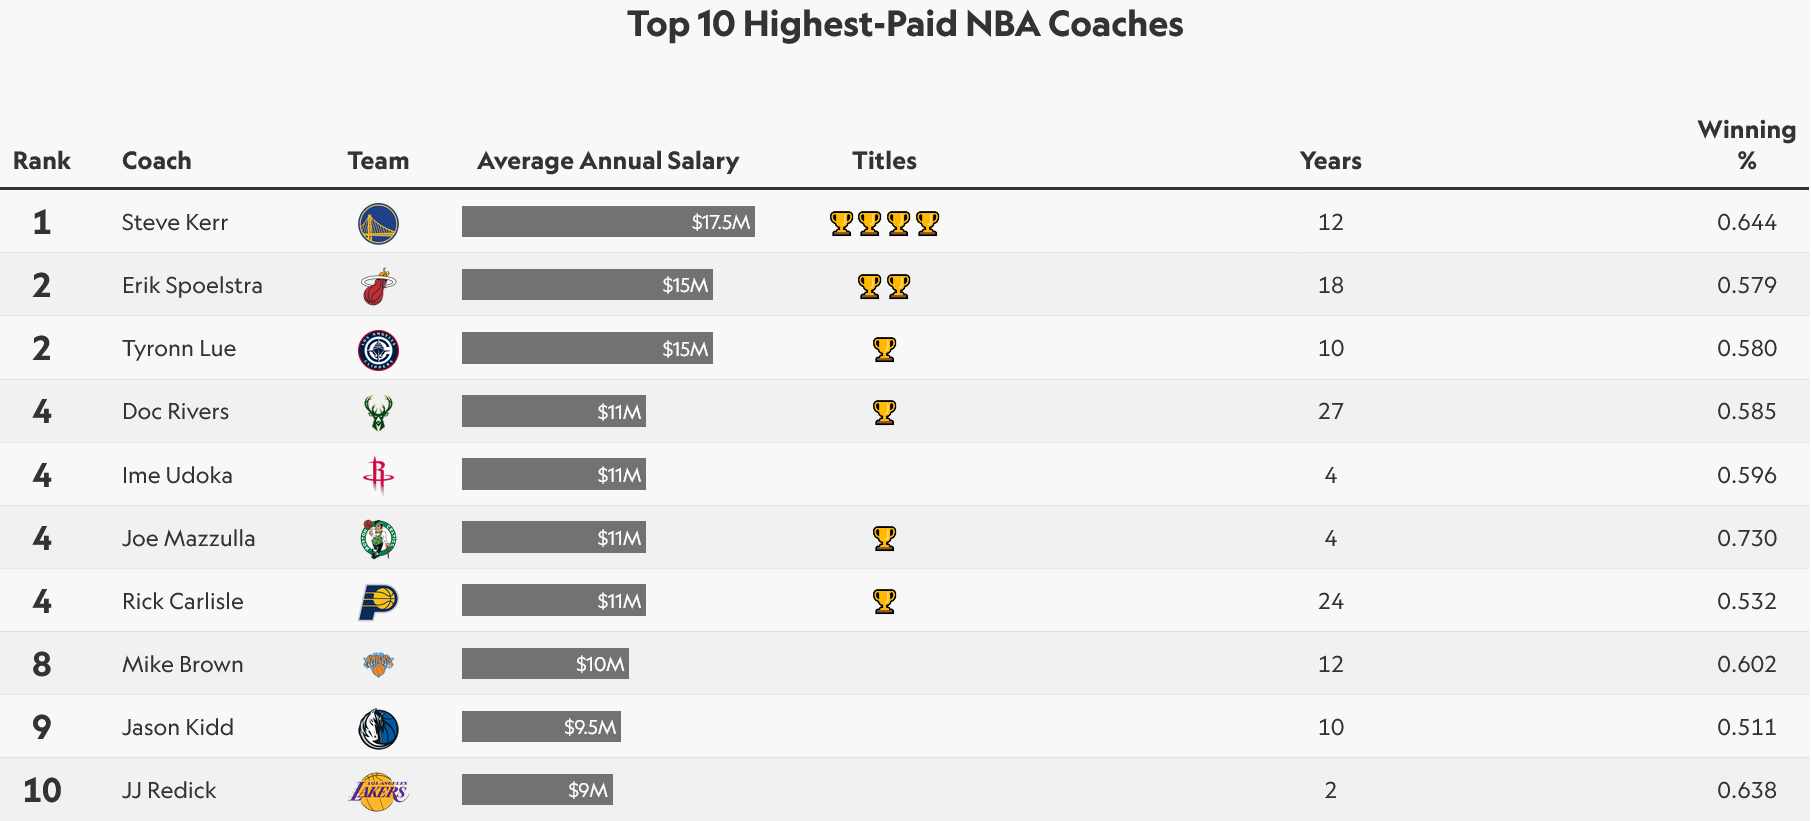Screen dimensions: 1811x821
Task: Click the Average Annual Salary column header
Action: [x=607, y=161]
